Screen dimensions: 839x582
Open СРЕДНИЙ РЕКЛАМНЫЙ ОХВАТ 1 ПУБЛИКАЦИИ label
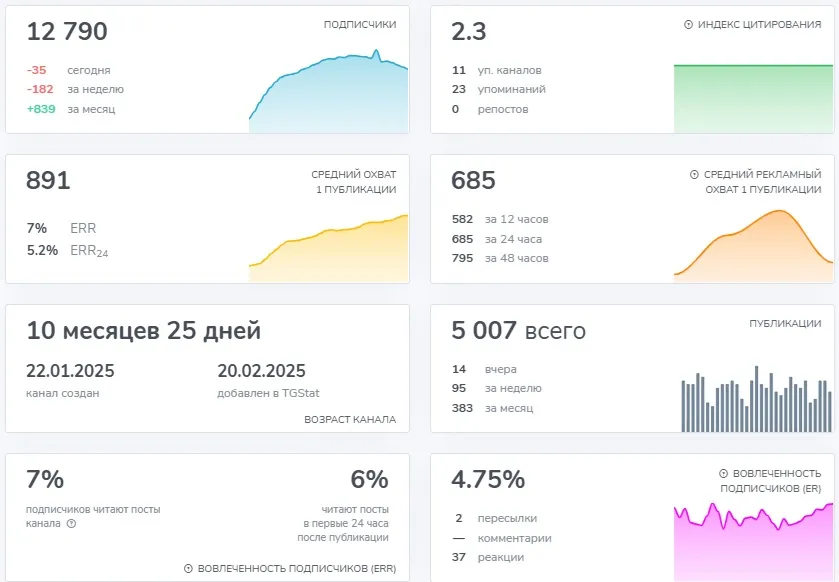[762, 182]
